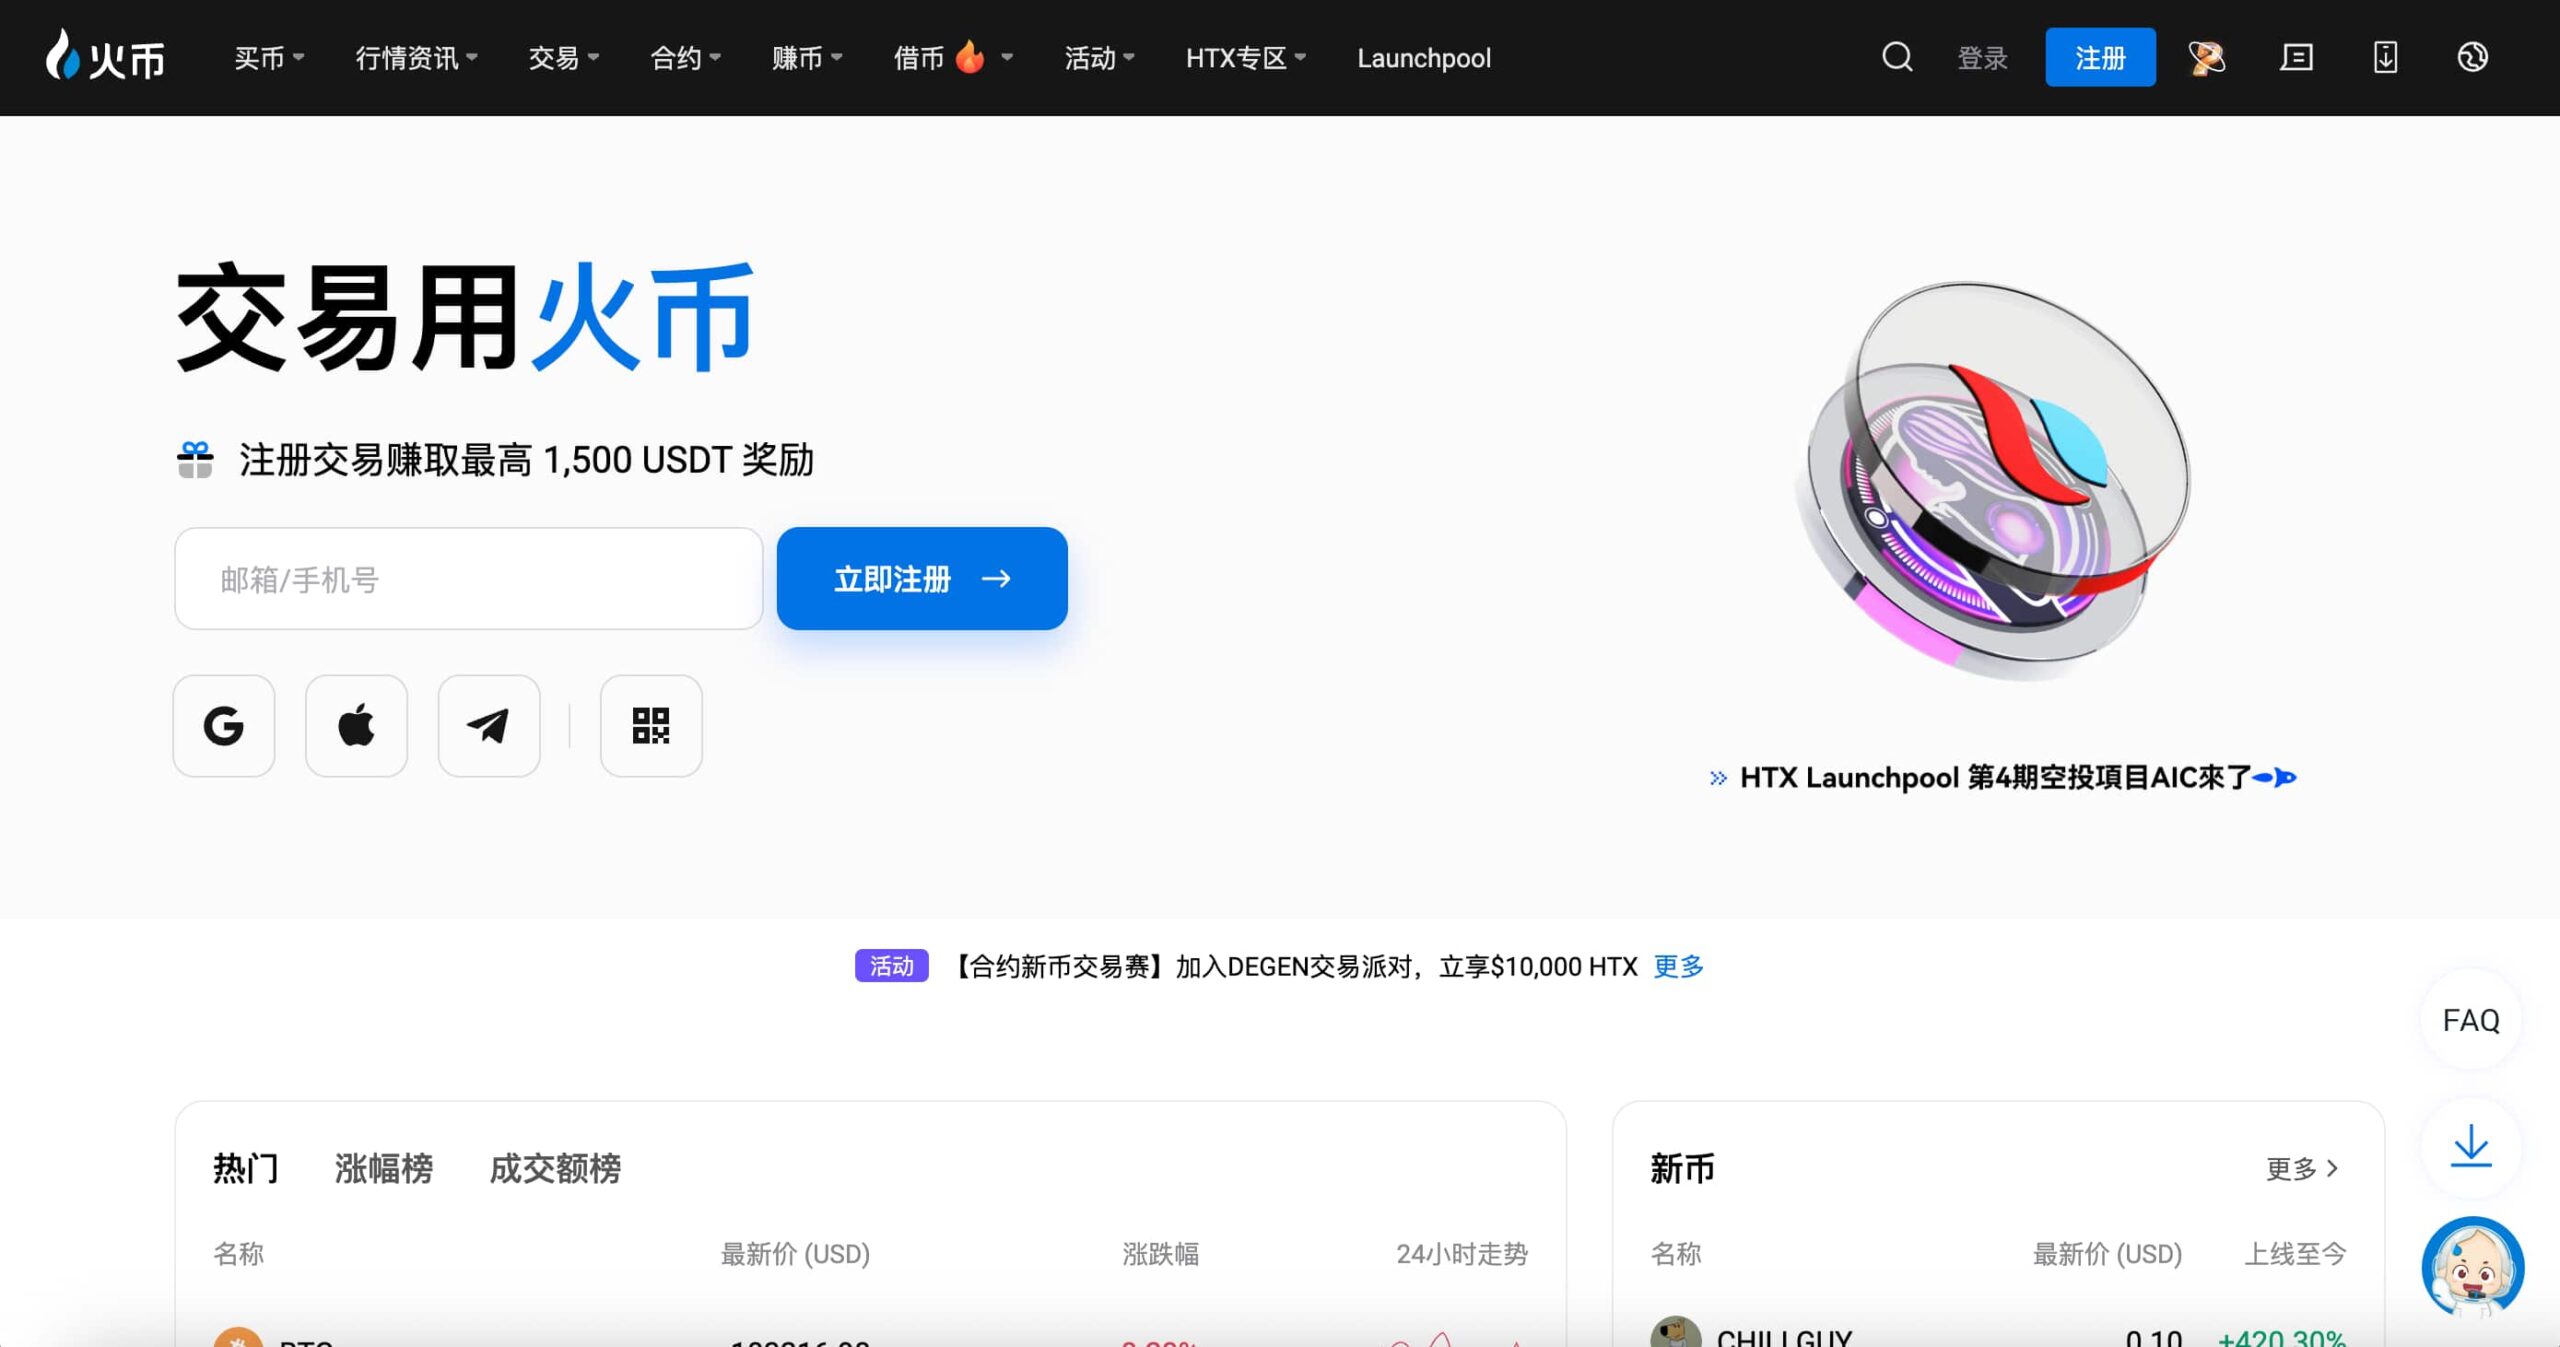Click the blue 注册 button in header
This screenshot has height=1347, width=2560.
[2100, 57]
